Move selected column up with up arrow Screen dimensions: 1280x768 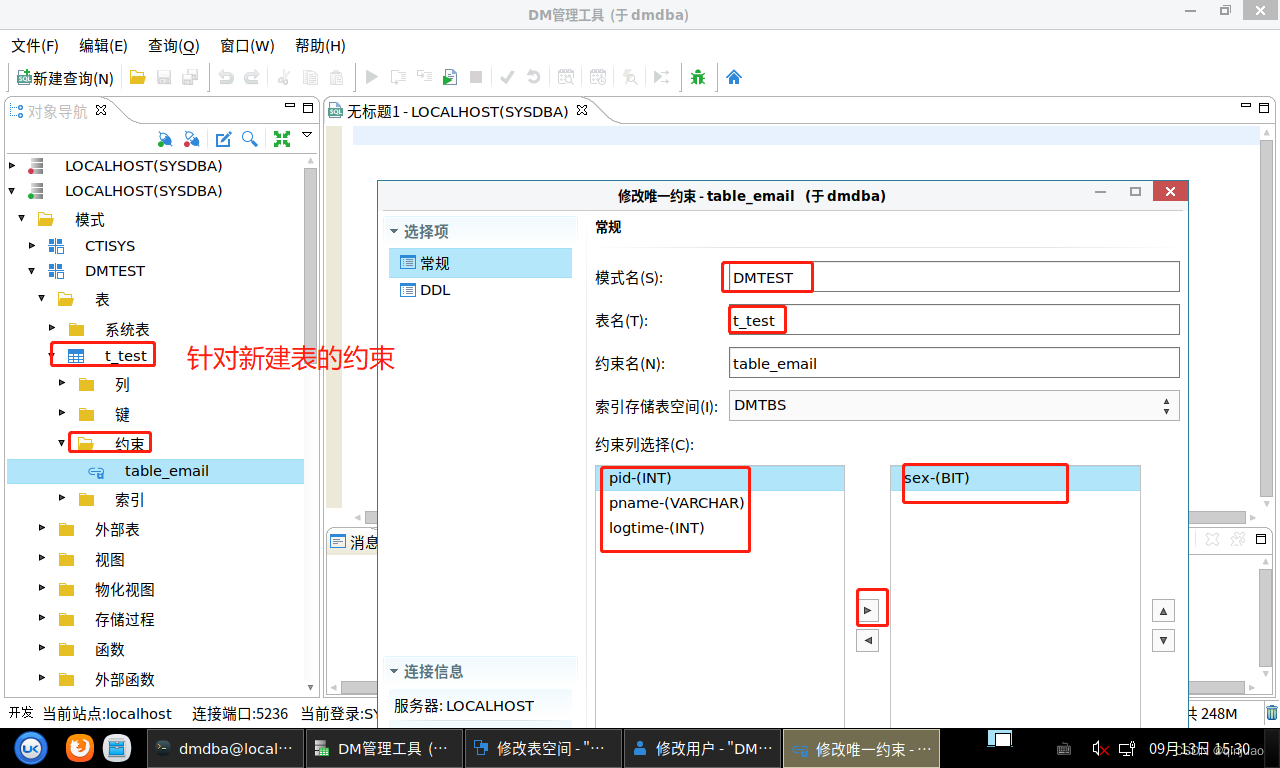[1163, 610]
